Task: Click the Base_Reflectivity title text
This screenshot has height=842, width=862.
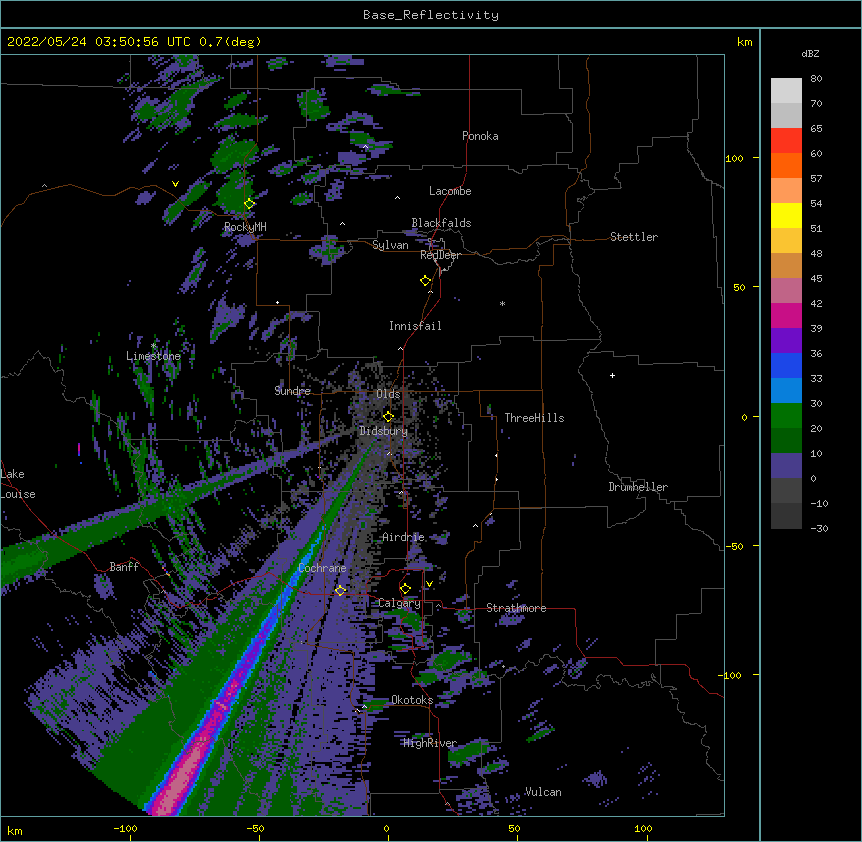Action: pyautogui.click(x=431, y=15)
